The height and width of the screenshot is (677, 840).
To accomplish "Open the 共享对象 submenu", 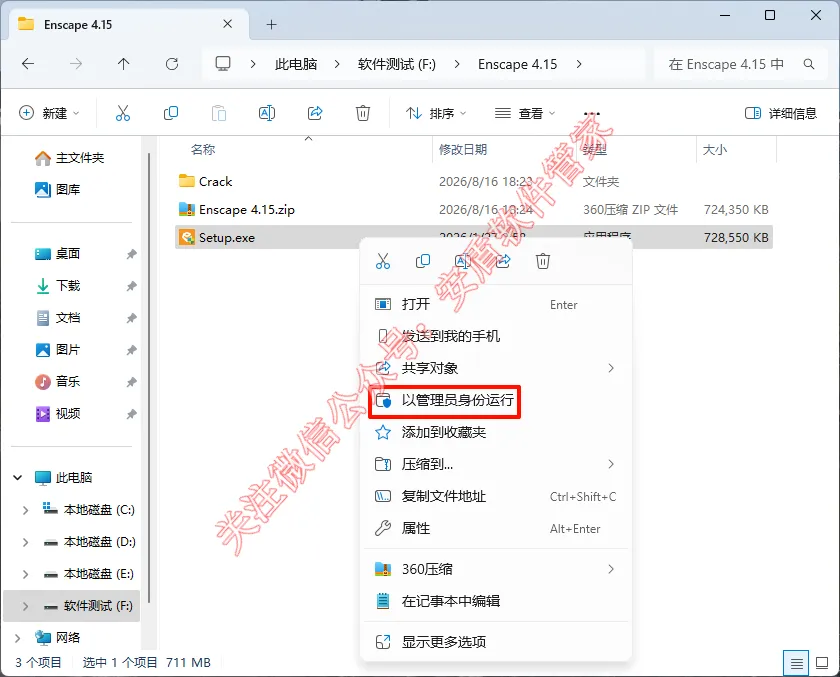I will click(496, 368).
